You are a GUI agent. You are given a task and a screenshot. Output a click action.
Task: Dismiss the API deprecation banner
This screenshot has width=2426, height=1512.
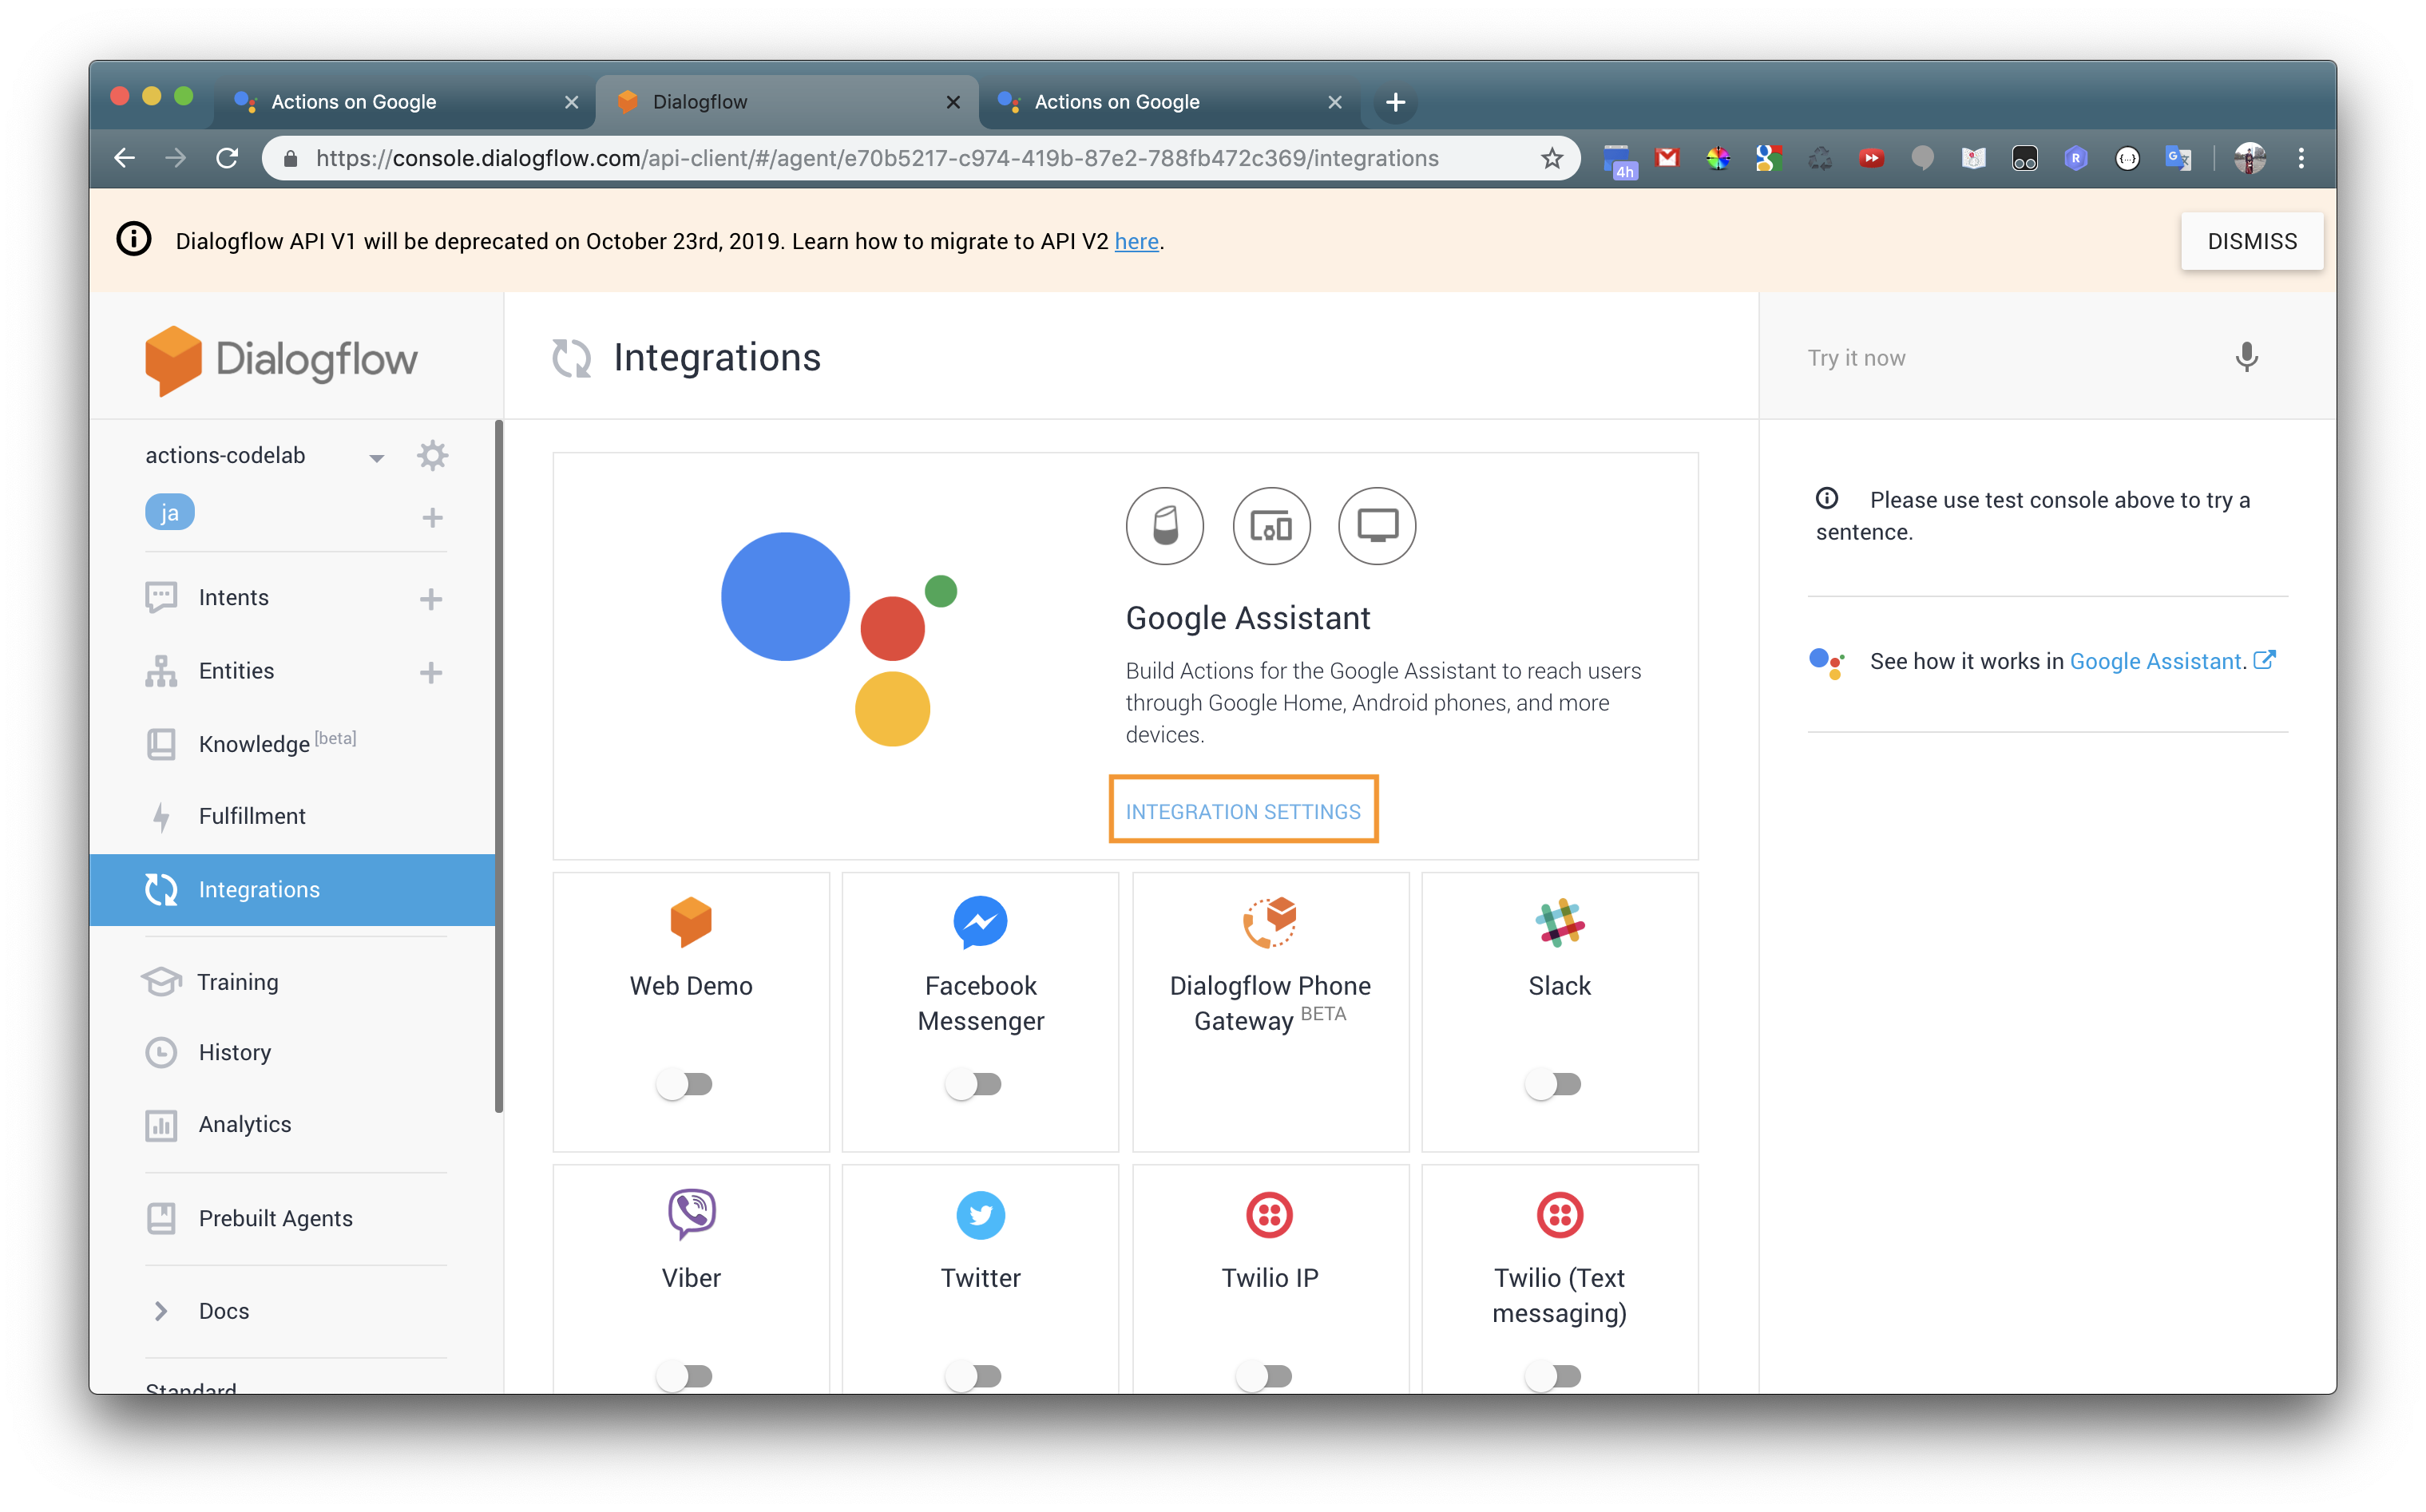[x=2251, y=241]
